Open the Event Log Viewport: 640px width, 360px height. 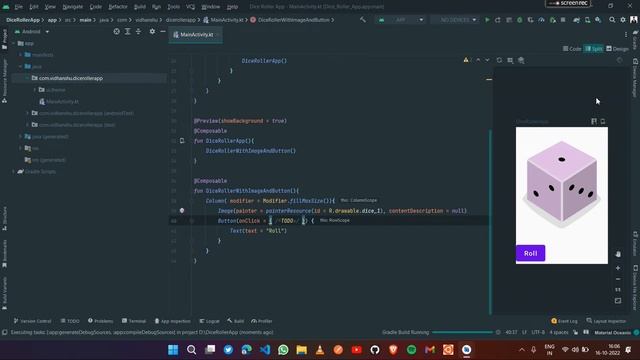coord(564,321)
